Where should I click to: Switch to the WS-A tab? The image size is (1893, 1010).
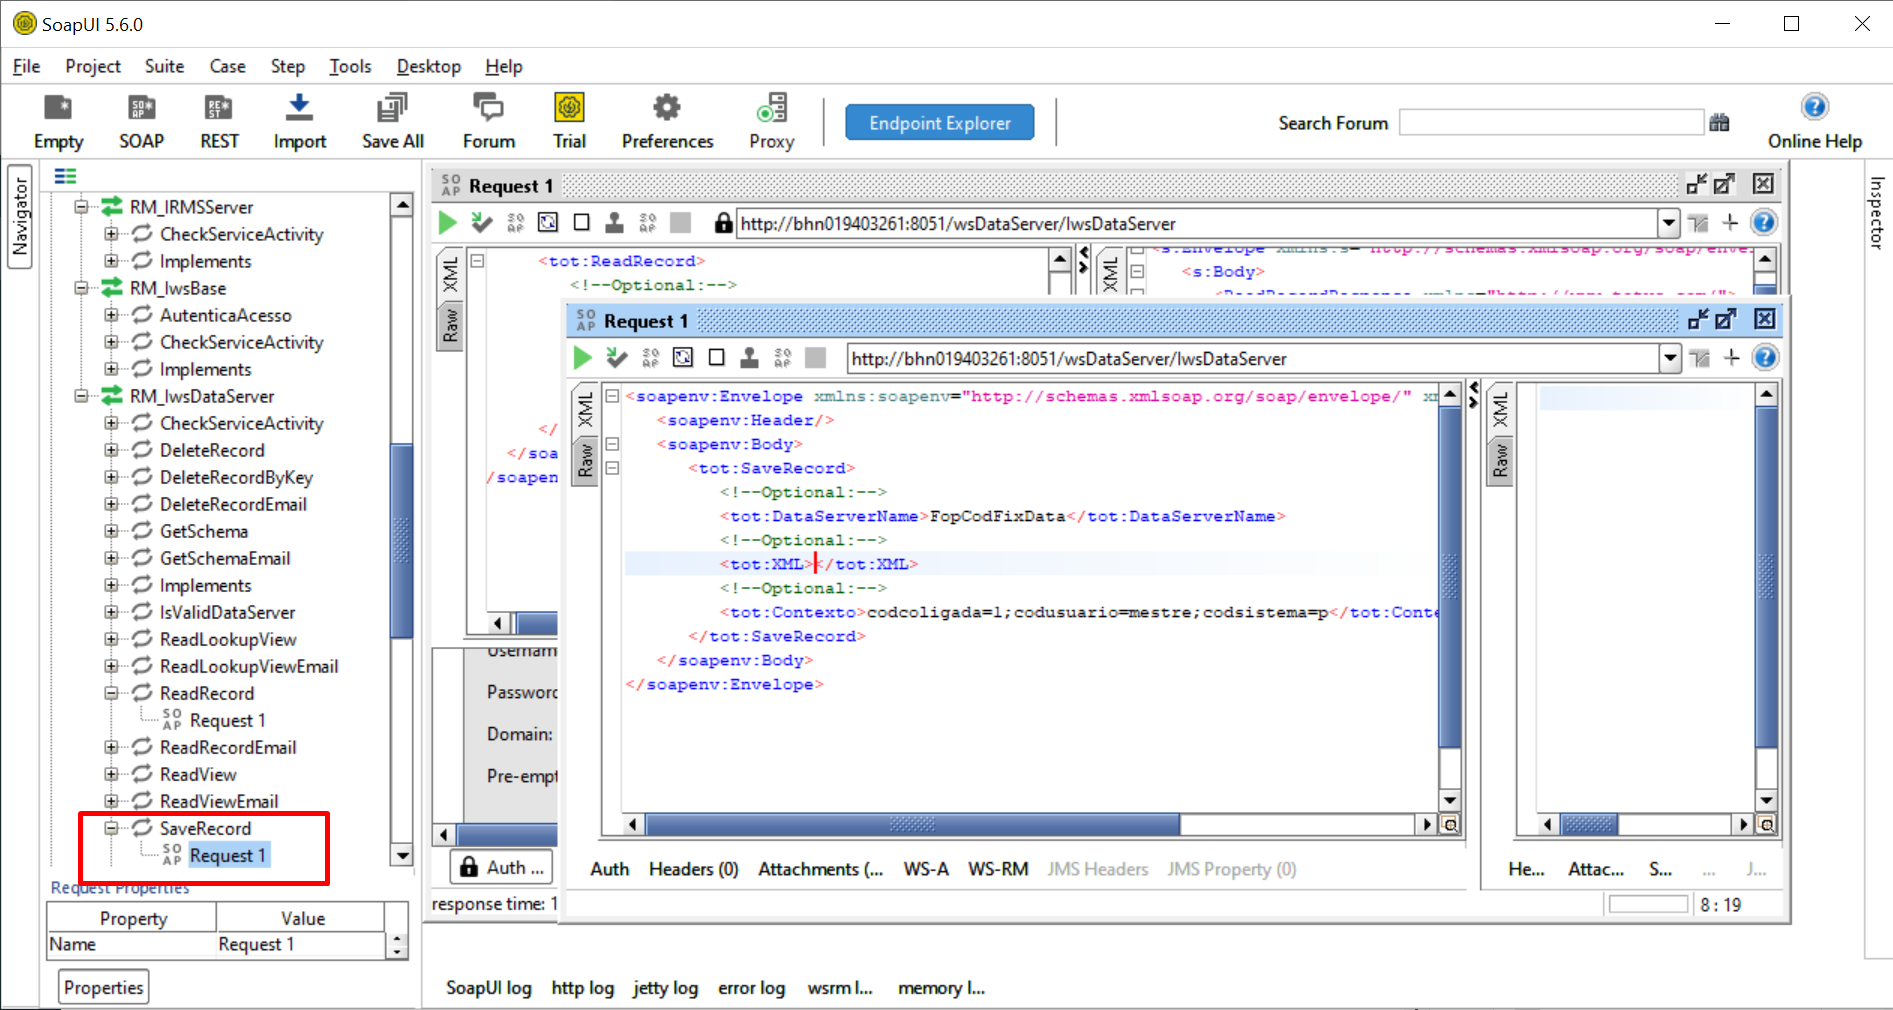click(926, 869)
